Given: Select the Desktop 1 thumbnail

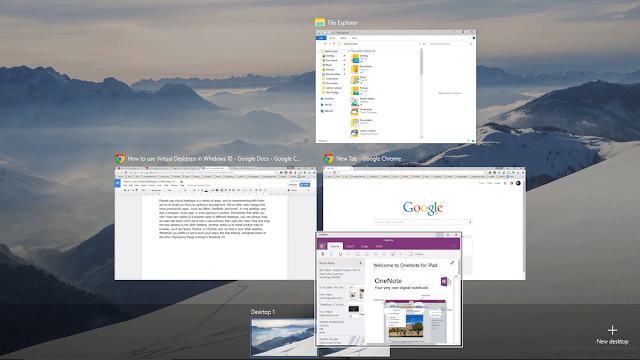Looking at the screenshot, I should (283, 338).
